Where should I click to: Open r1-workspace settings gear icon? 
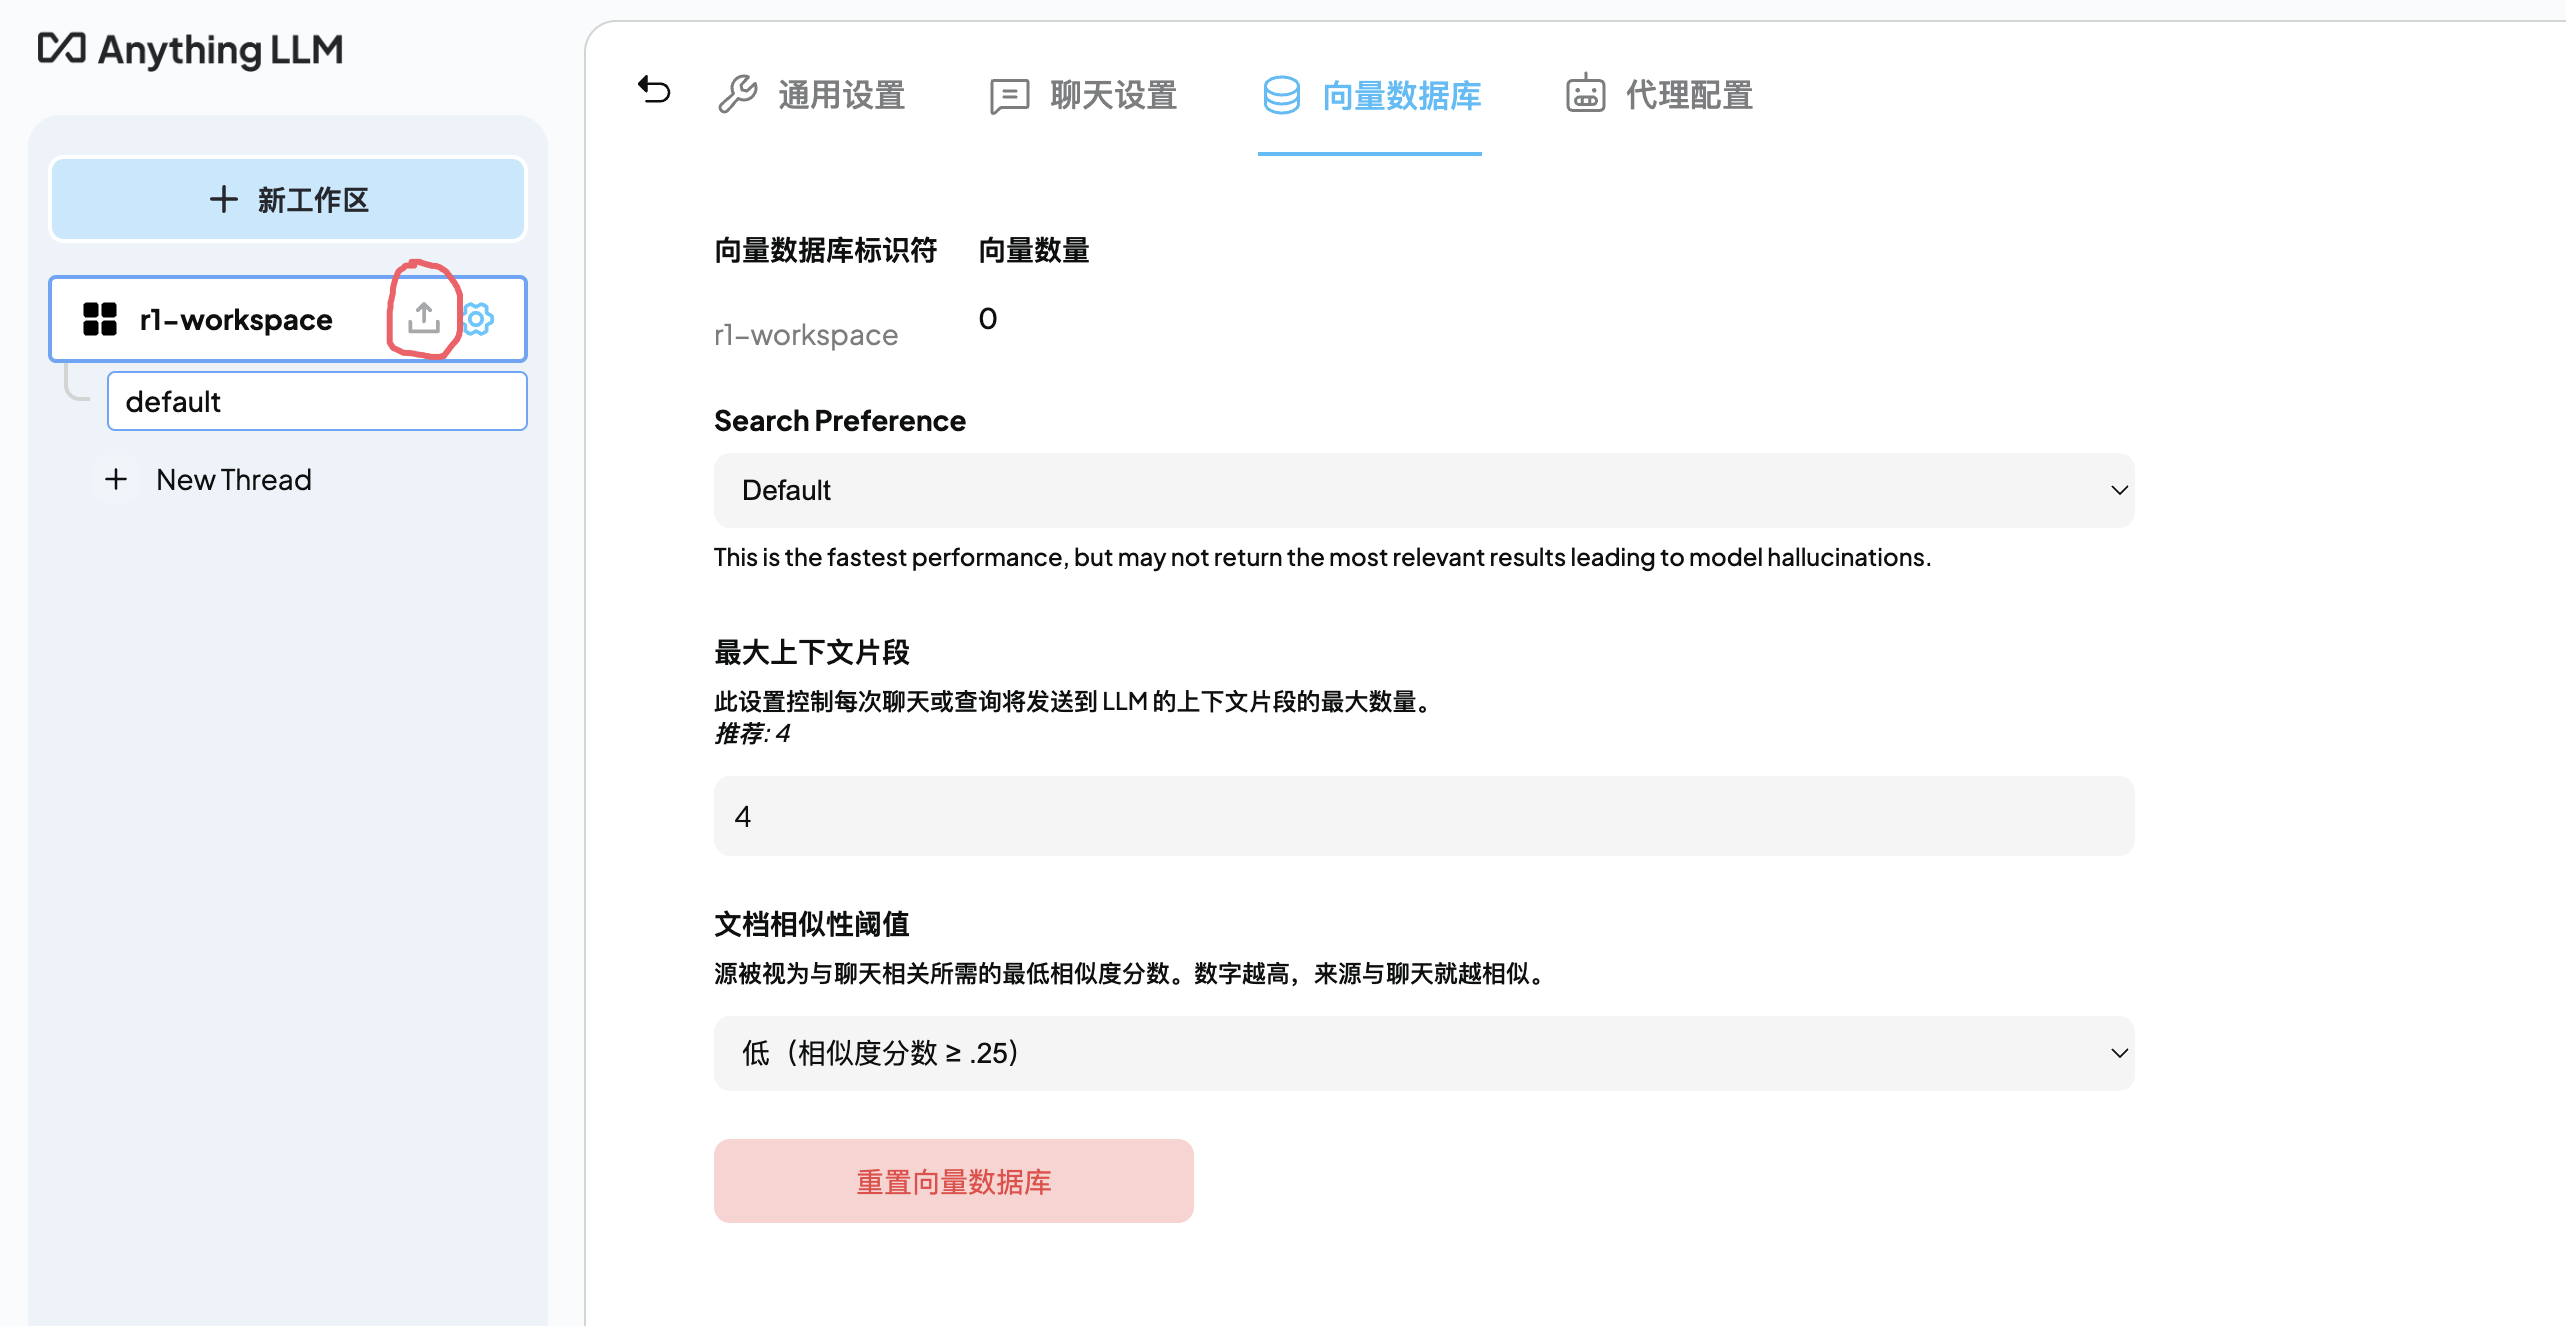coord(479,319)
